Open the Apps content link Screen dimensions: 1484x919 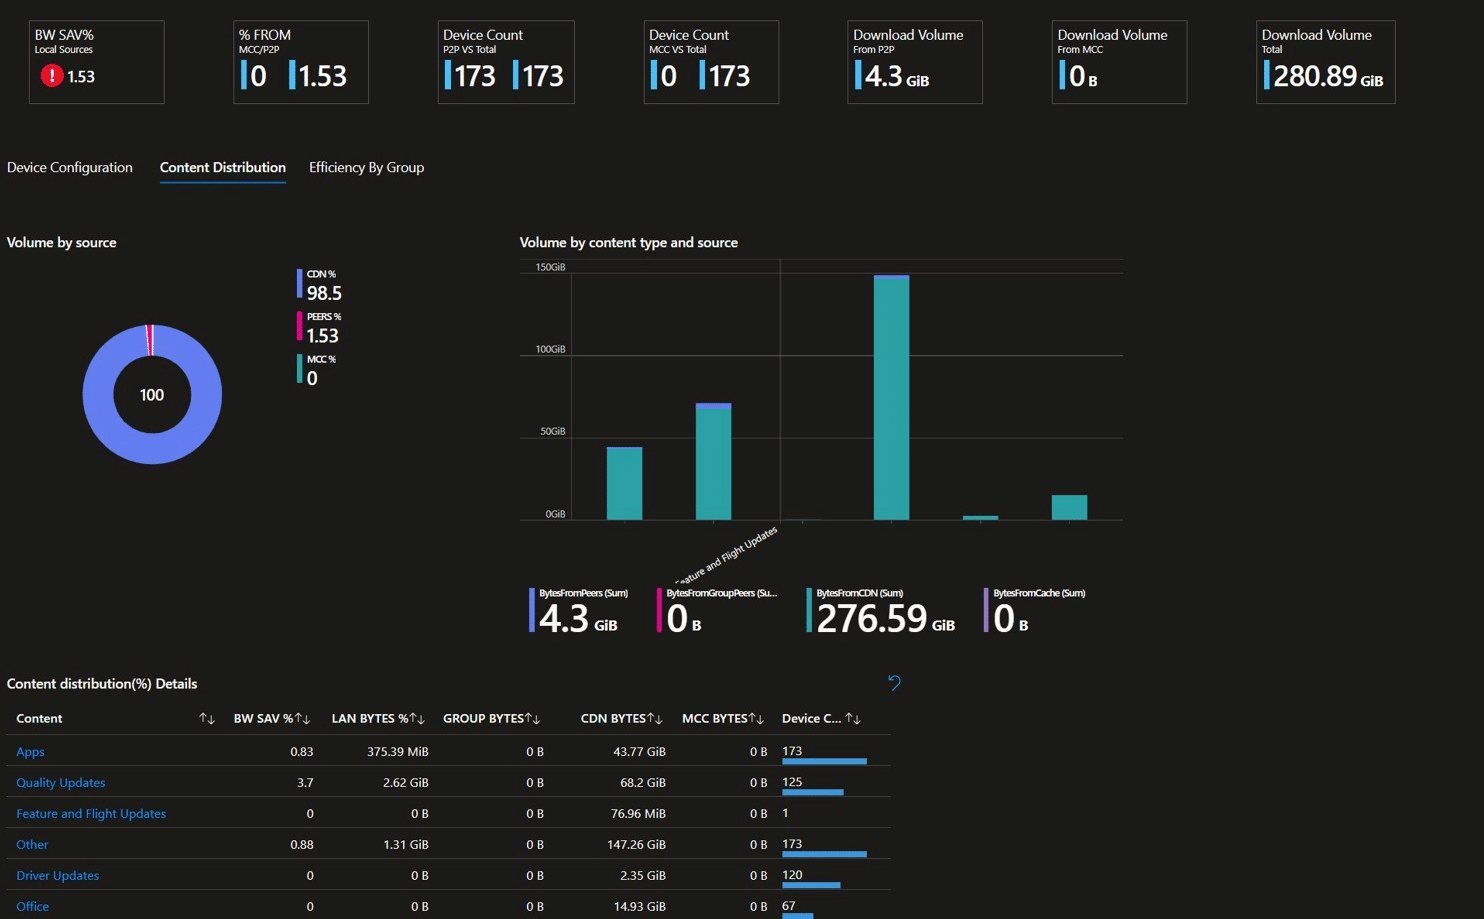pyautogui.click(x=30, y=752)
